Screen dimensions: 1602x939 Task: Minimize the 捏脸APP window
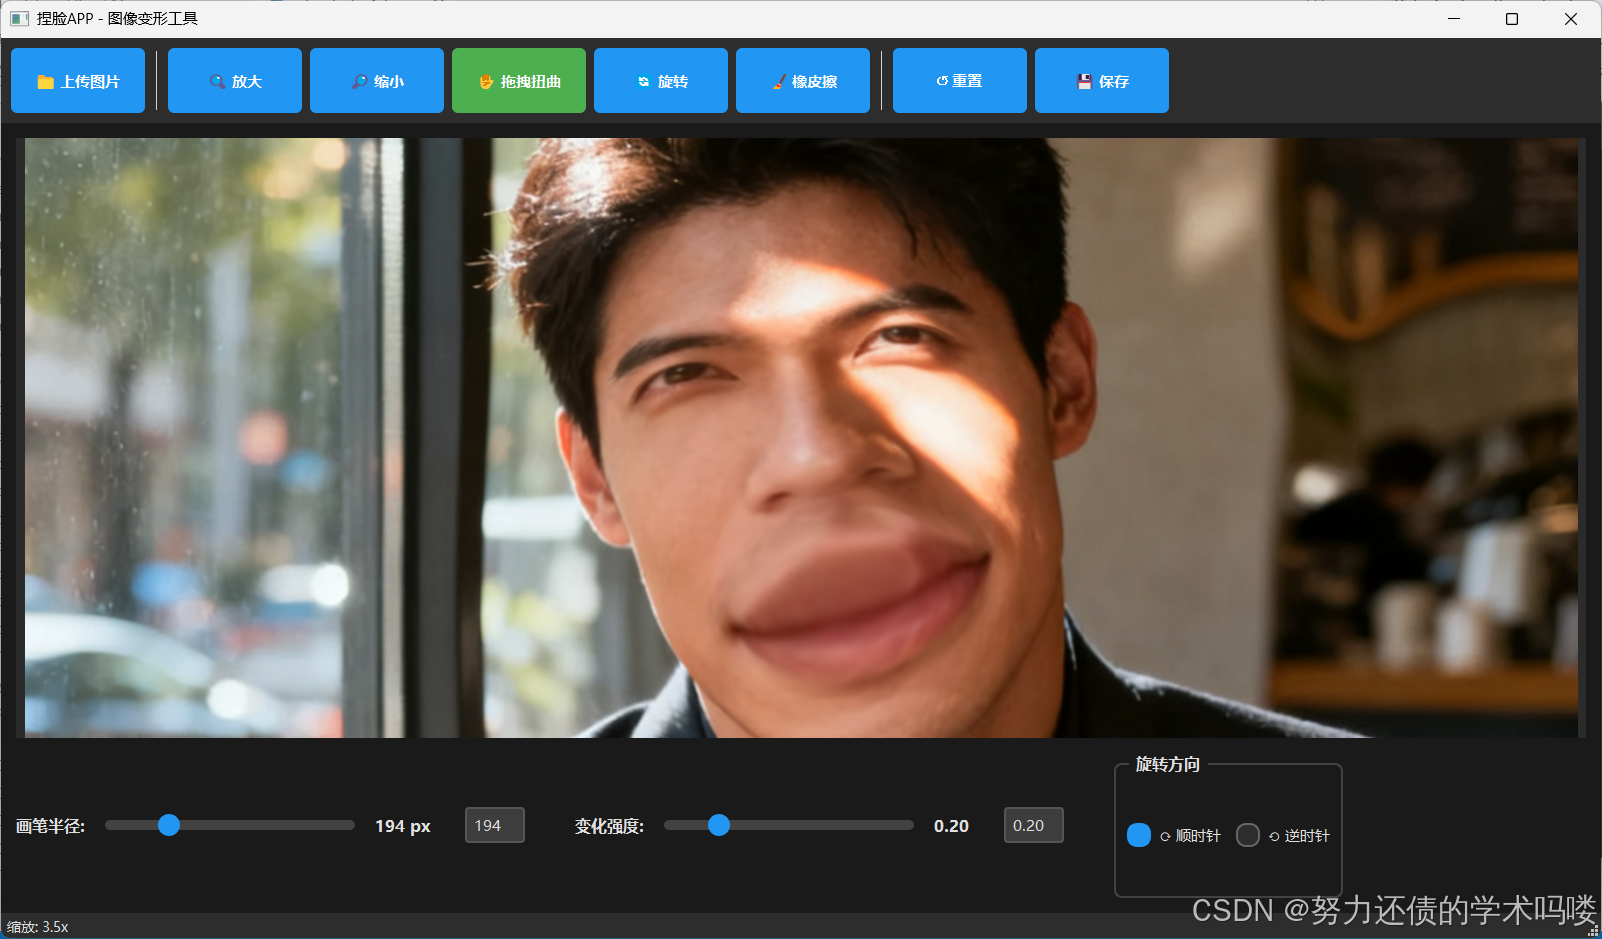(1454, 18)
